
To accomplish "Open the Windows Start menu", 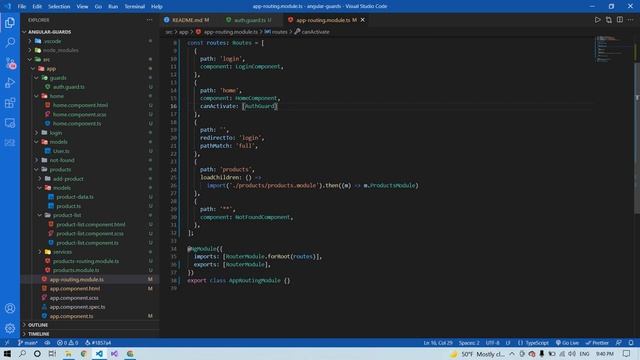I will pos(7,354).
